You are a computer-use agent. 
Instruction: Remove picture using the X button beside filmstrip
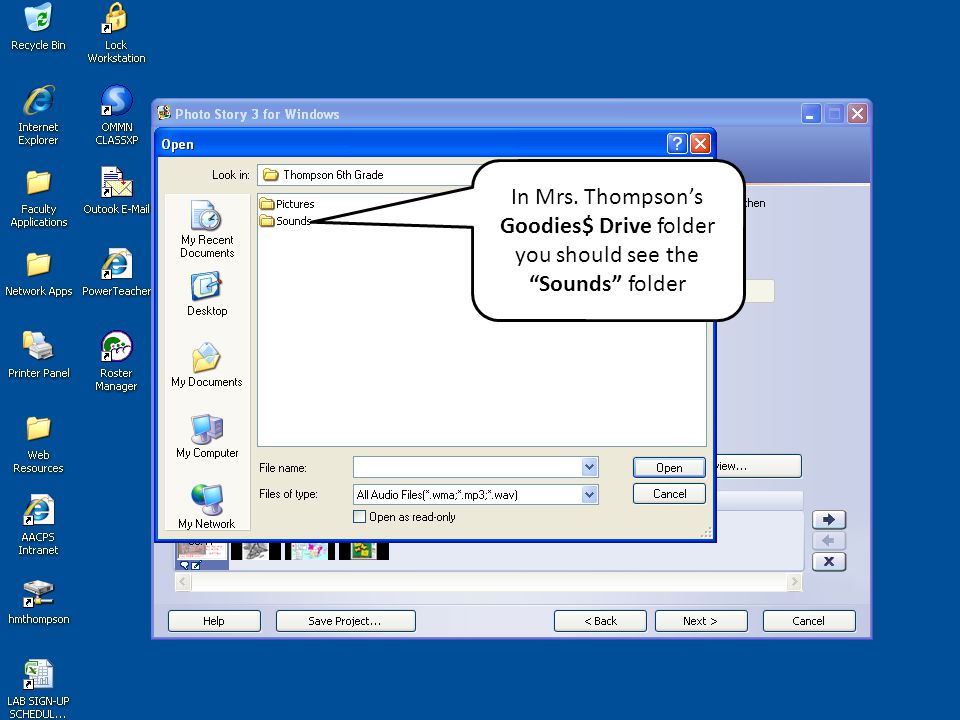pos(829,561)
